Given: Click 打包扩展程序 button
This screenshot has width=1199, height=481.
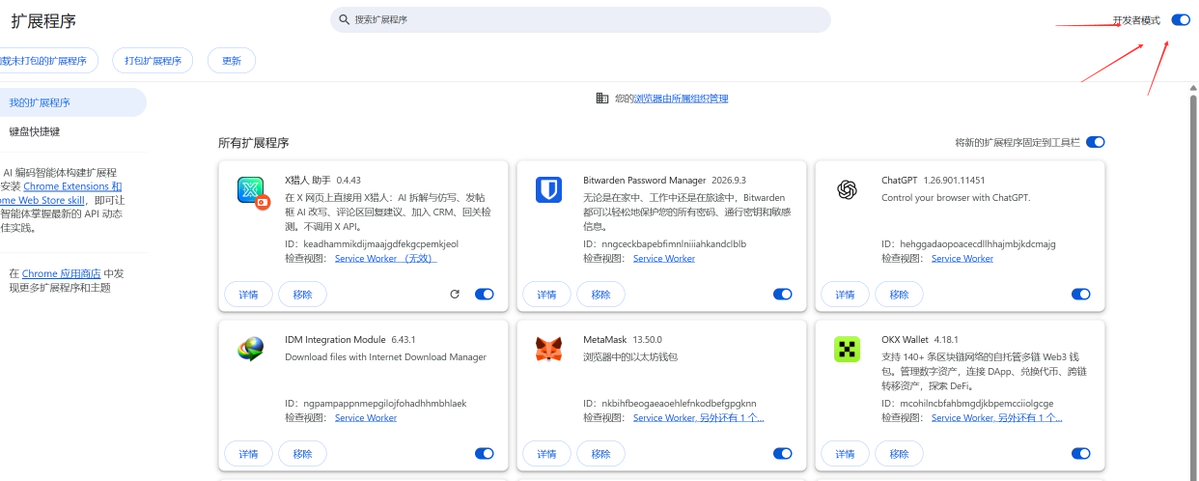Looking at the screenshot, I should [x=153, y=61].
